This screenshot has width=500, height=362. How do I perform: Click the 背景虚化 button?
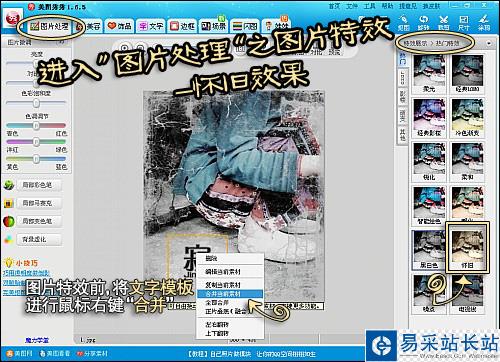coord(39,239)
